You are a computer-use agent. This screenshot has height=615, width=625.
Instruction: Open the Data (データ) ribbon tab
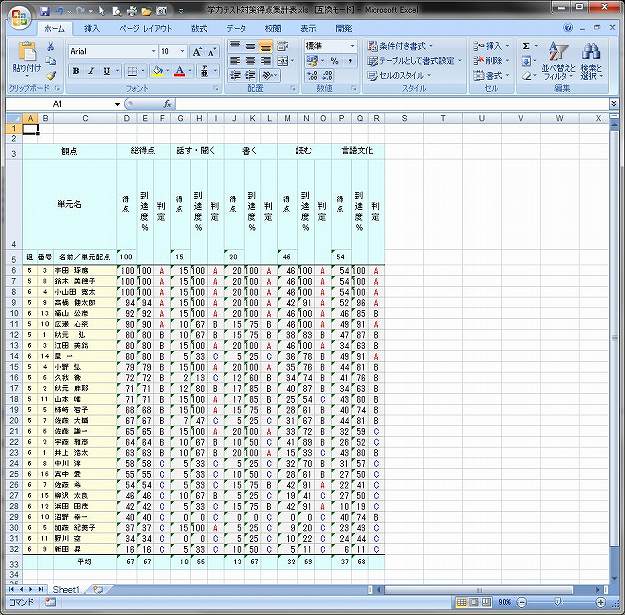click(236, 29)
